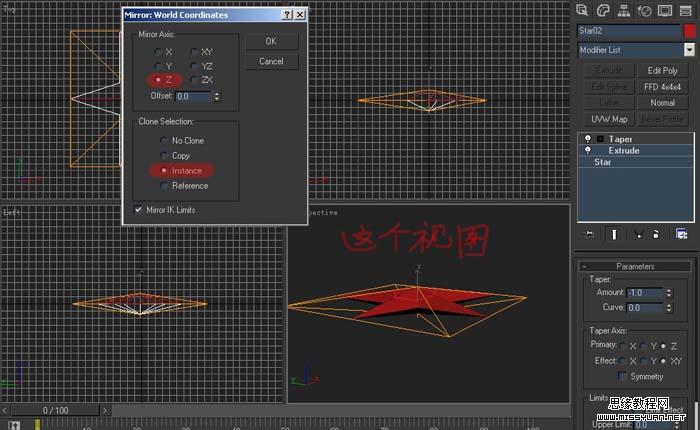
Task: Open the Hierarchy command panel tab
Action: [624, 10]
